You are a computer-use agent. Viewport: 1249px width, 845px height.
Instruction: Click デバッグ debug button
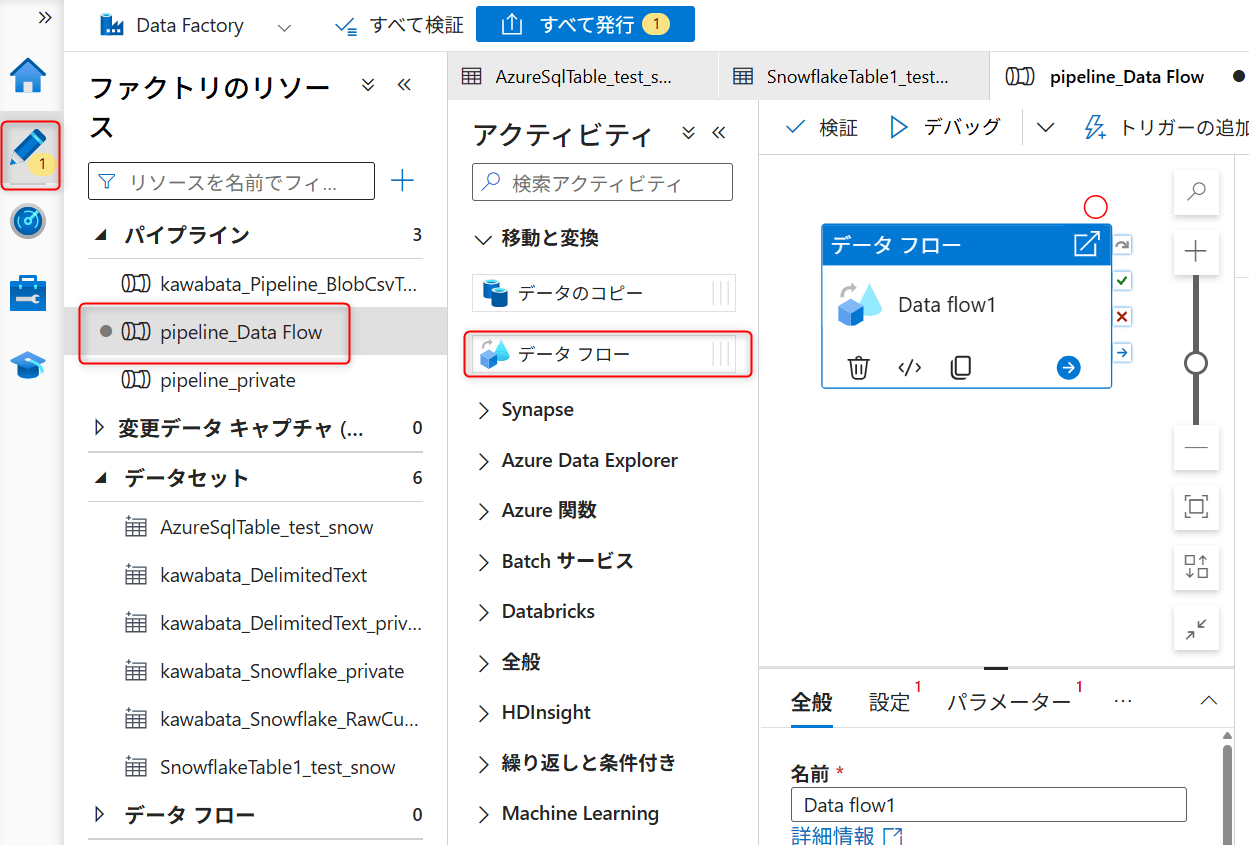click(944, 127)
